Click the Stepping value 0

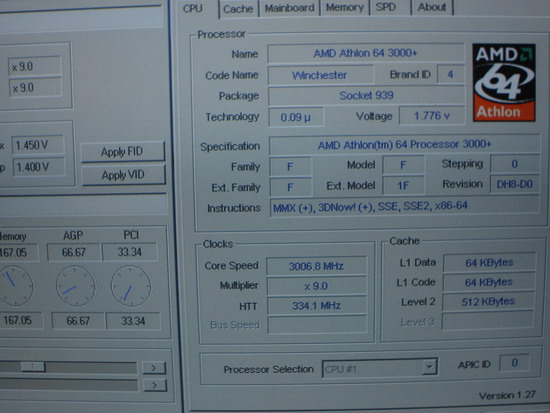pos(515,164)
